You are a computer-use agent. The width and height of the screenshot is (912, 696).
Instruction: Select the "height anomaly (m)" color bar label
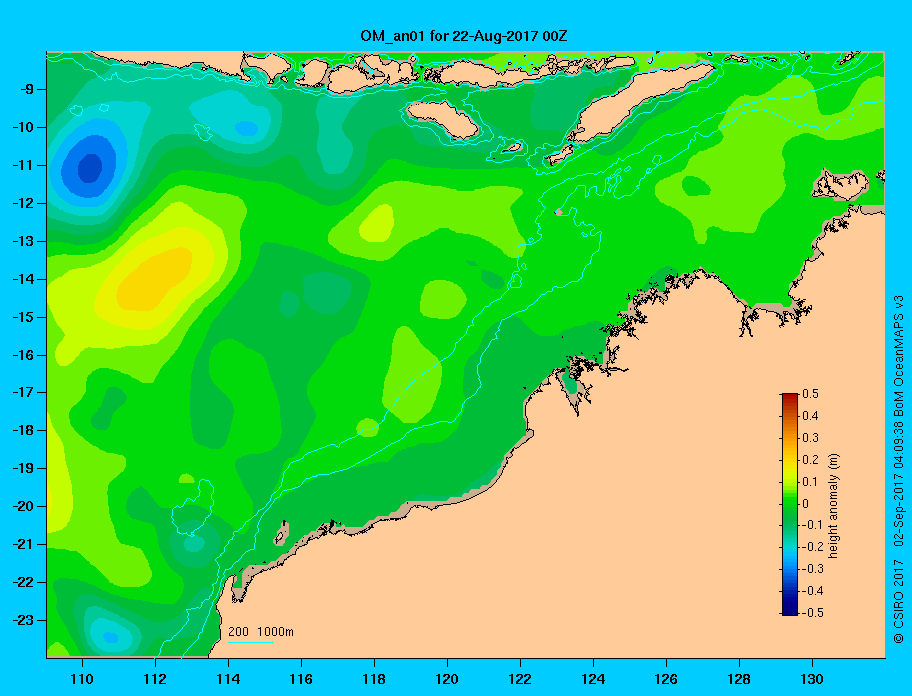click(833, 505)
